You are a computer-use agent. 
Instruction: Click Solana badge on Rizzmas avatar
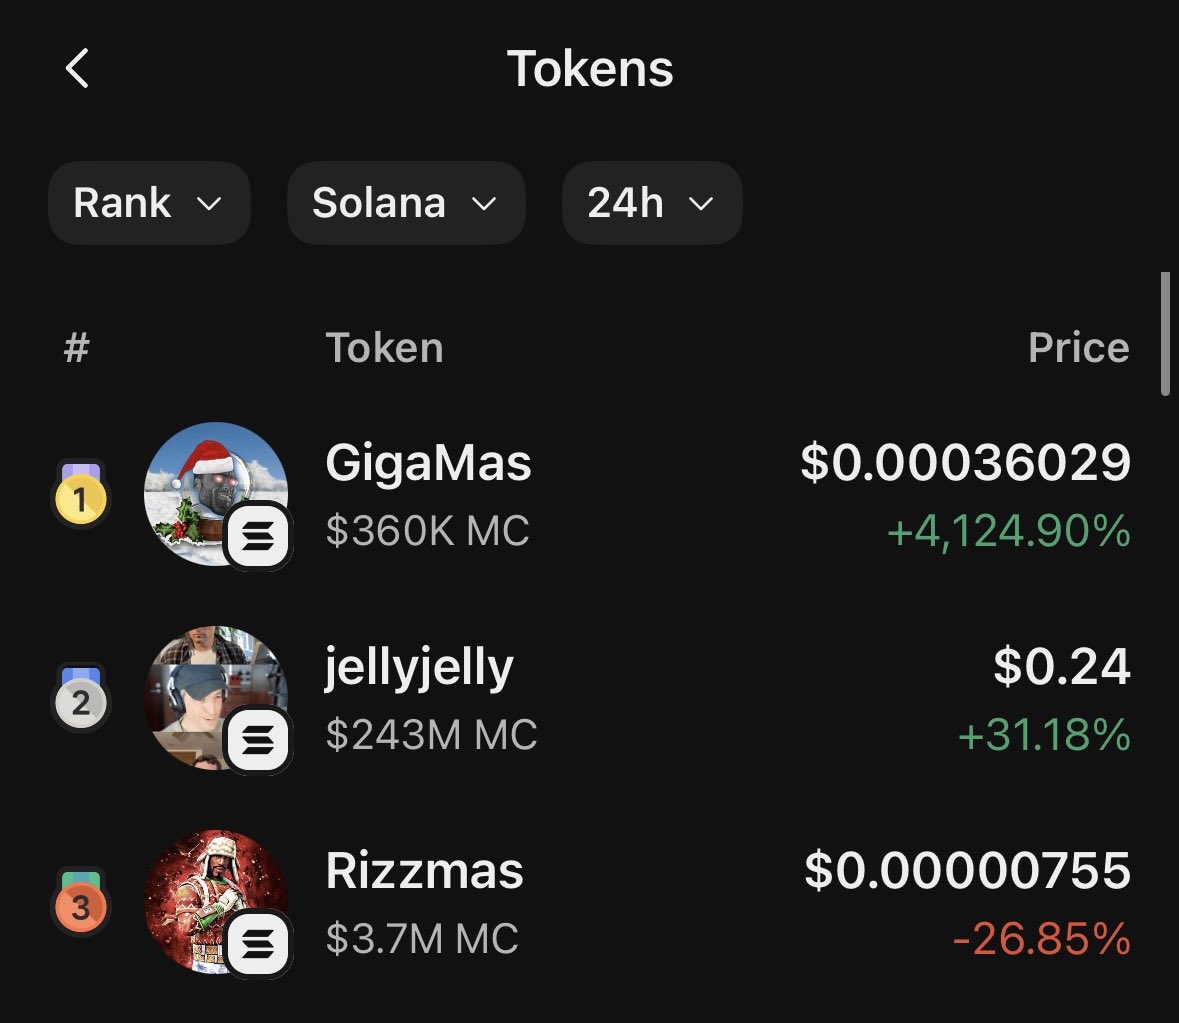(x=258, y=944)
